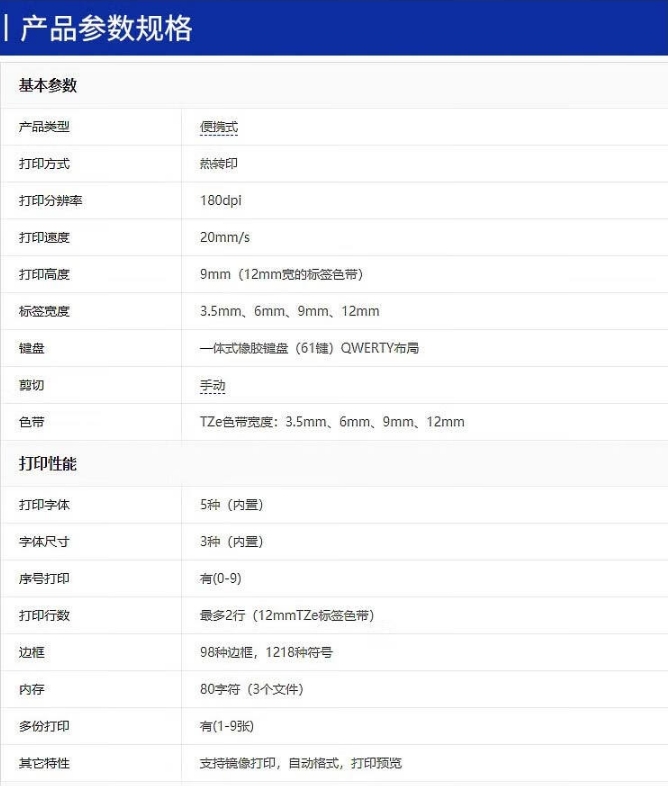
Task: Click the 5种（内置）value
Action: [x=232, y=505]
